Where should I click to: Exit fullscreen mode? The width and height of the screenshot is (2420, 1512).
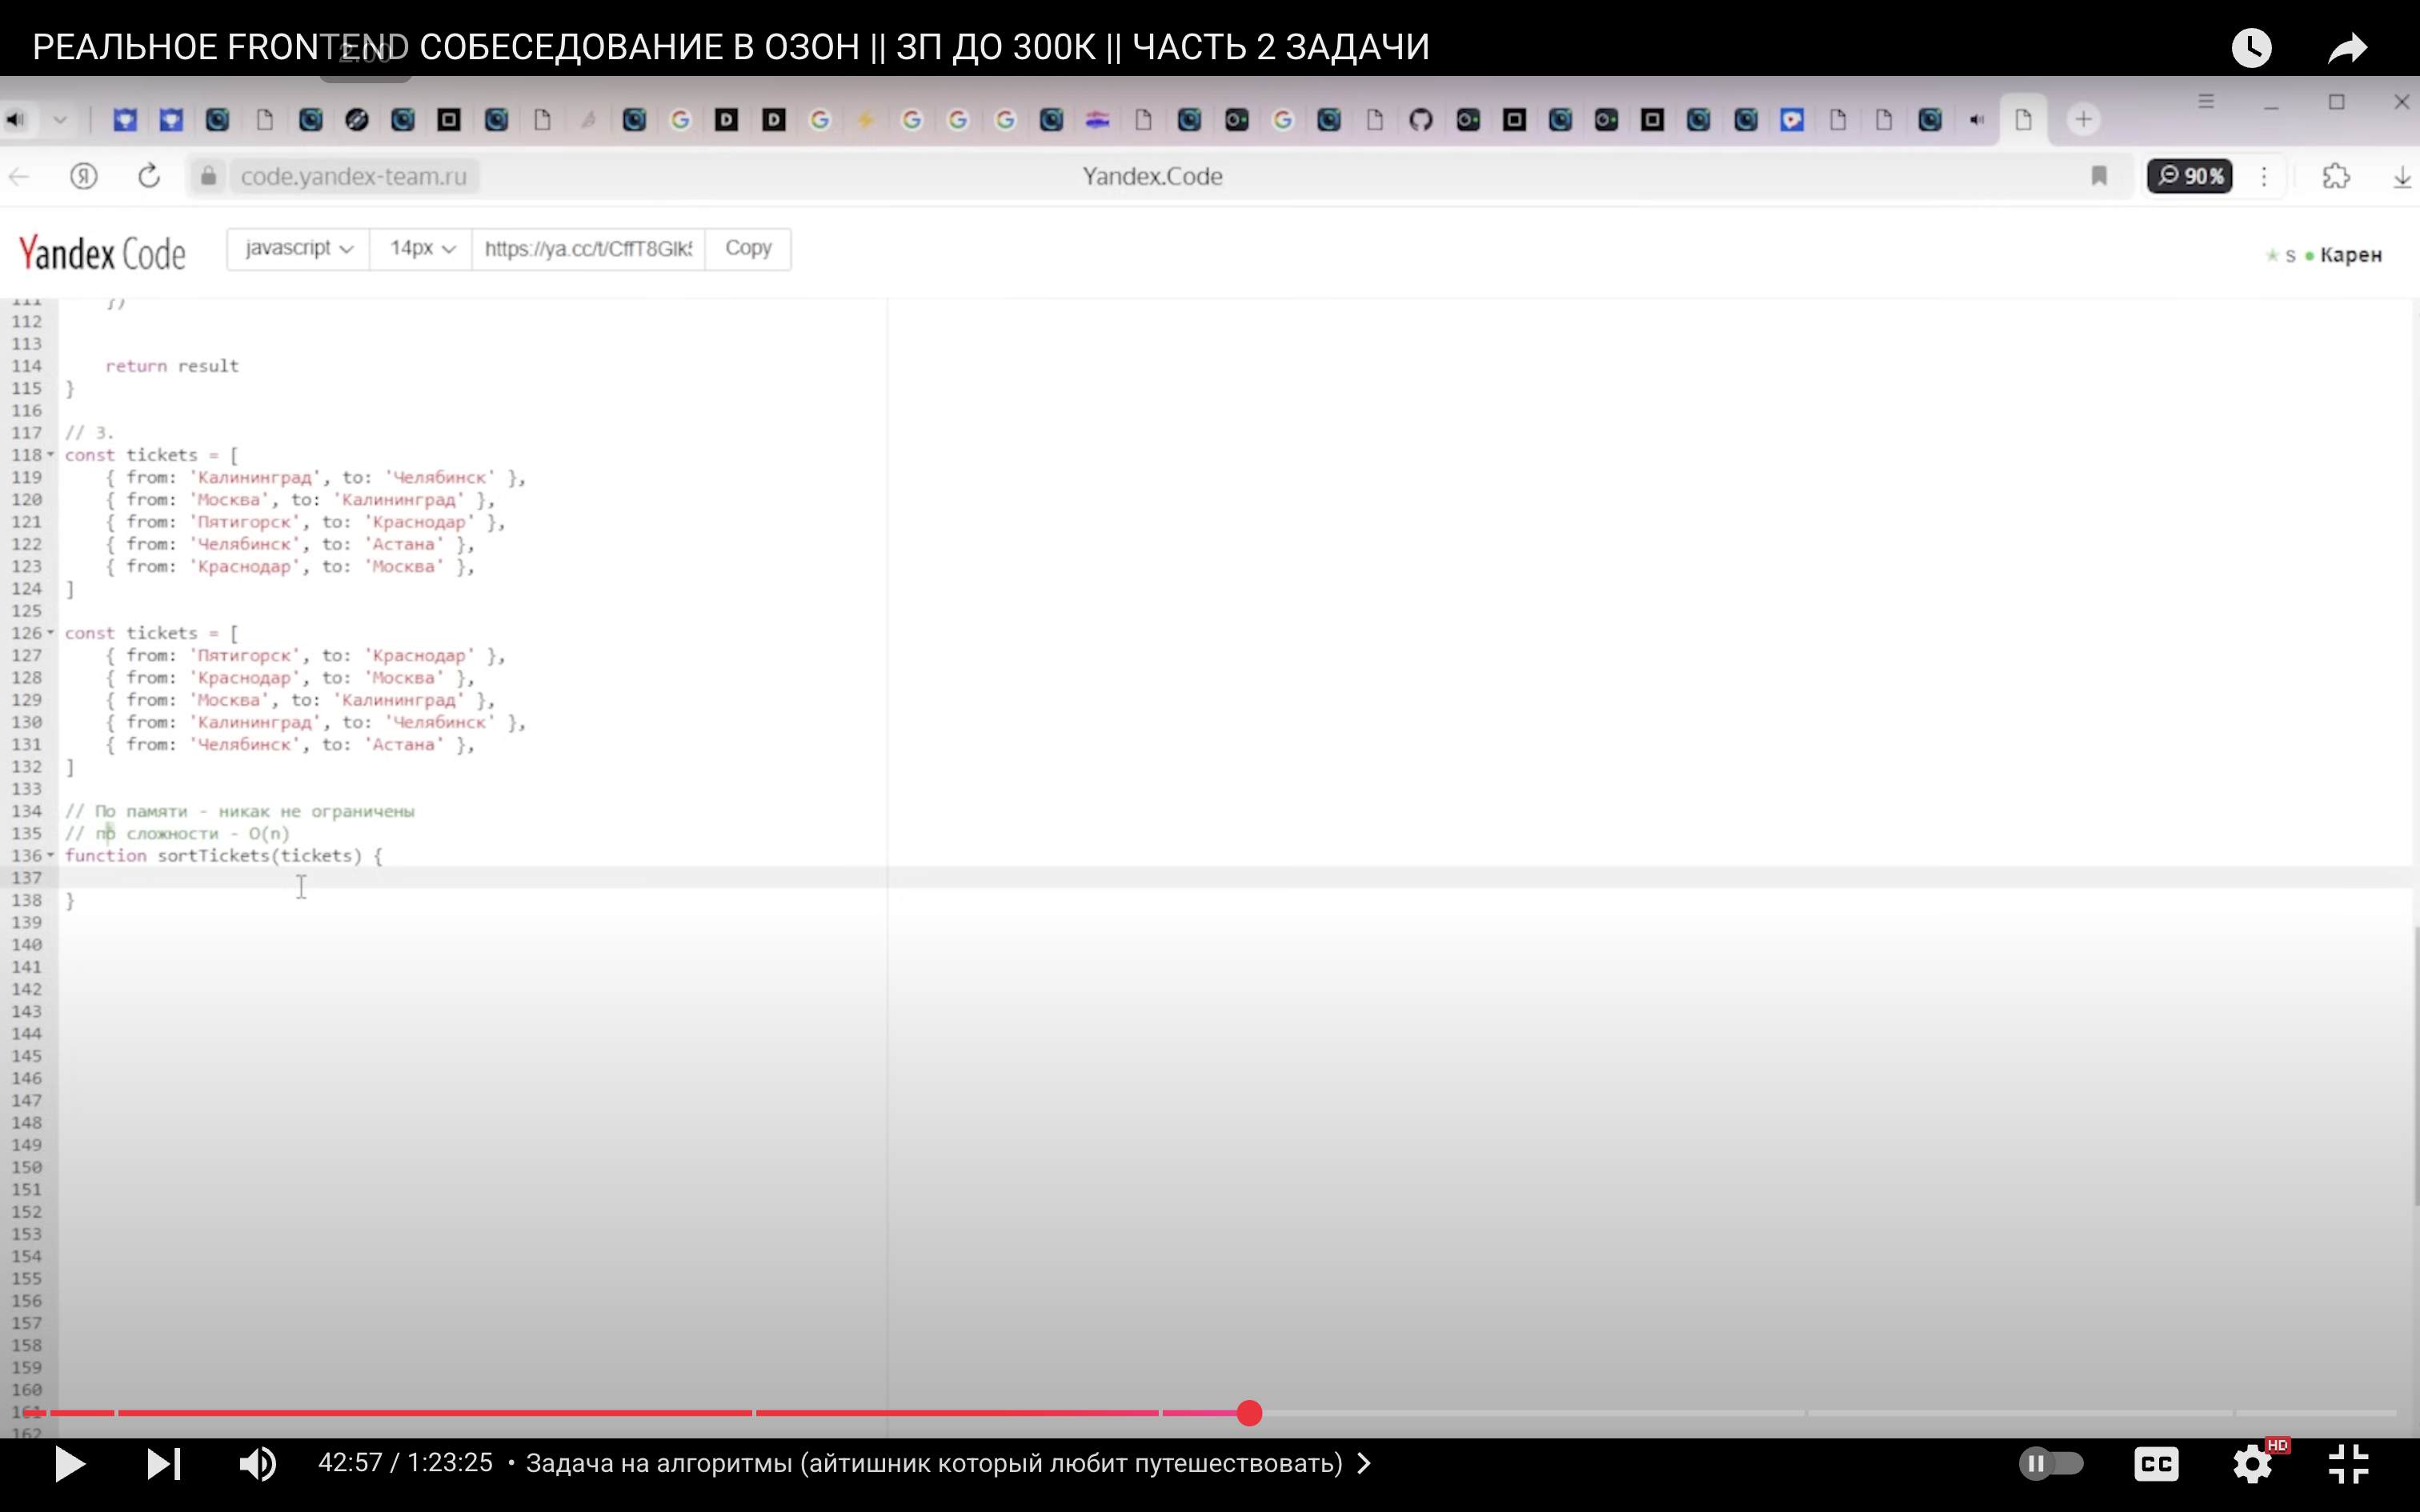click(2348, 1464)
